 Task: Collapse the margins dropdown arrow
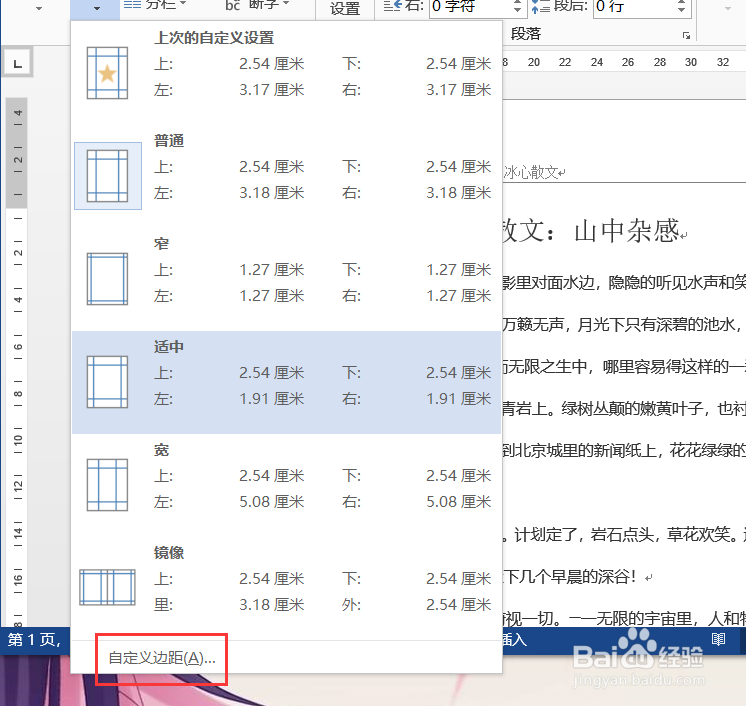pyautogui.click(x=95, y=9)
